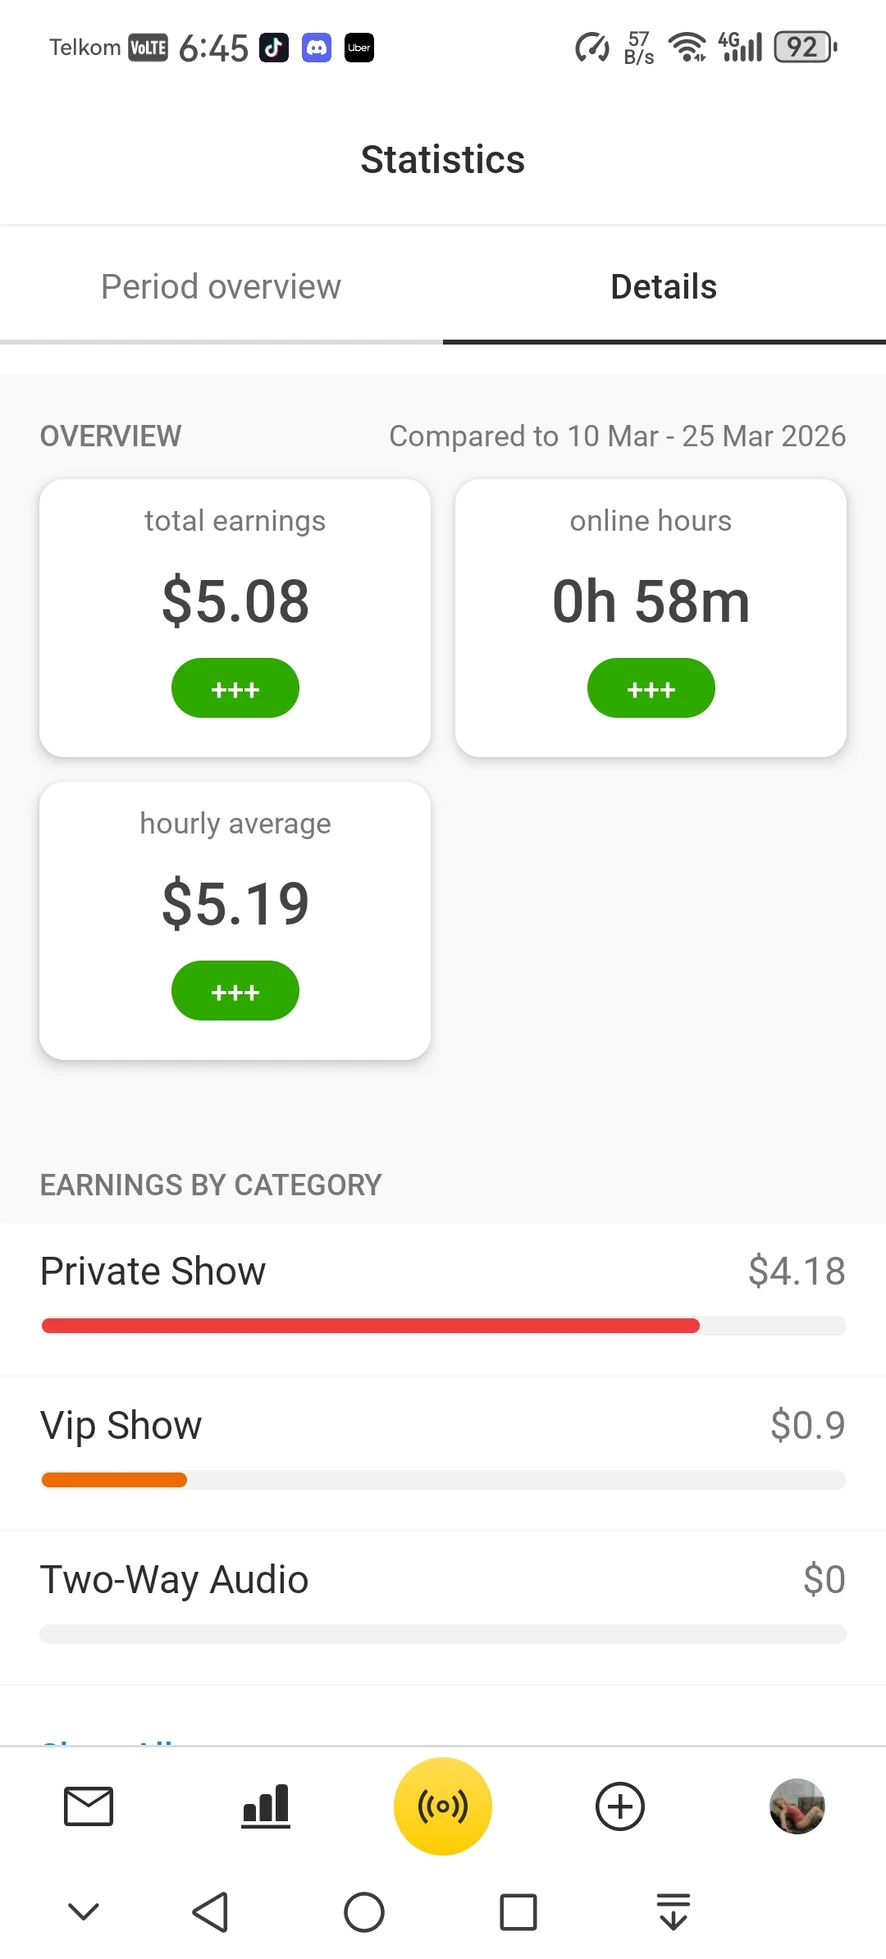Tap the online hours green +++ badge
886x1959 pixels.
(x=651, y=688)
